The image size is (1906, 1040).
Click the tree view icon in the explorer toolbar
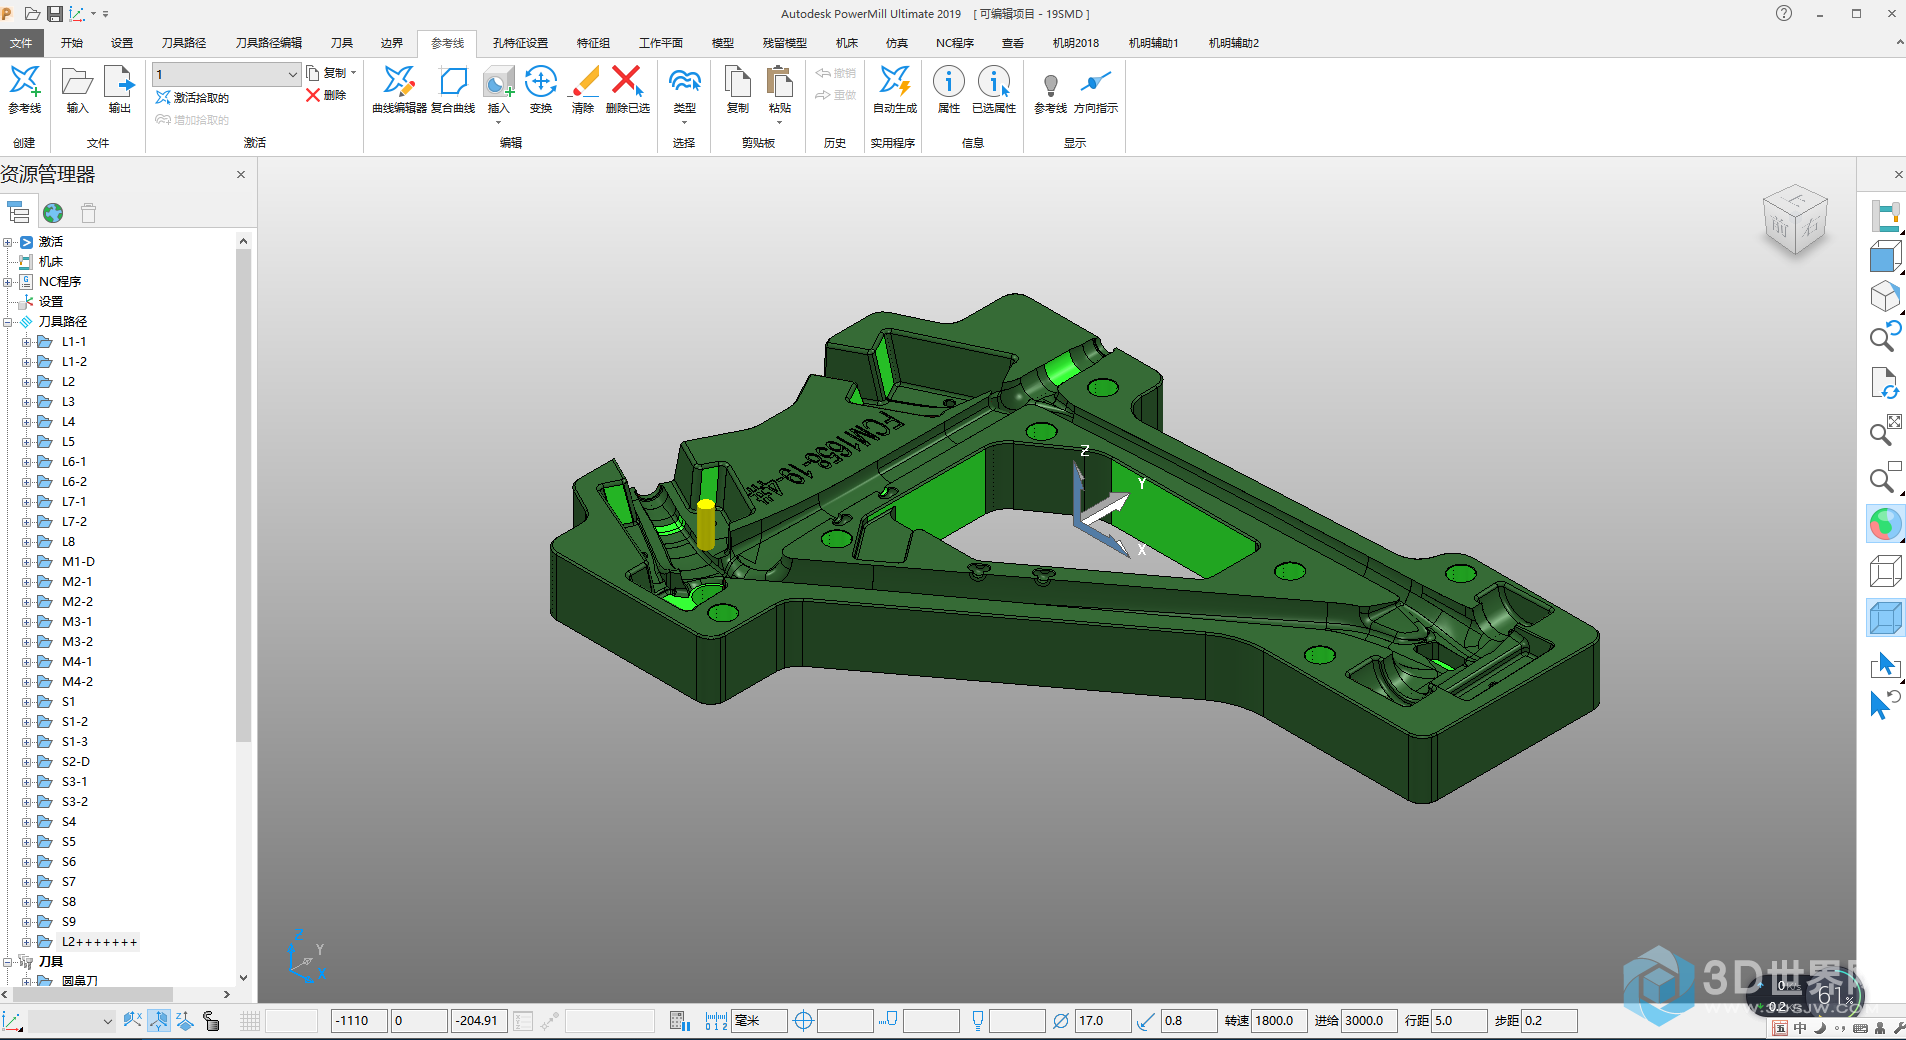tap(18, 213)
